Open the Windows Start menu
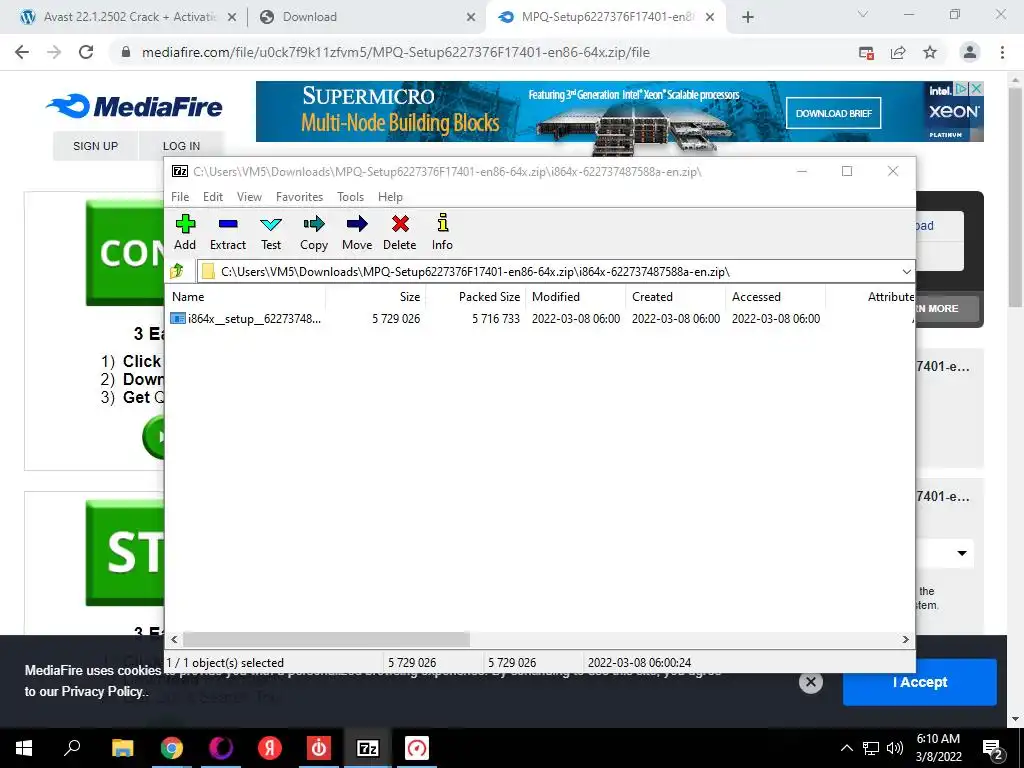The width and height of the screenshot is (1024, 768). [x=24, y=748]
